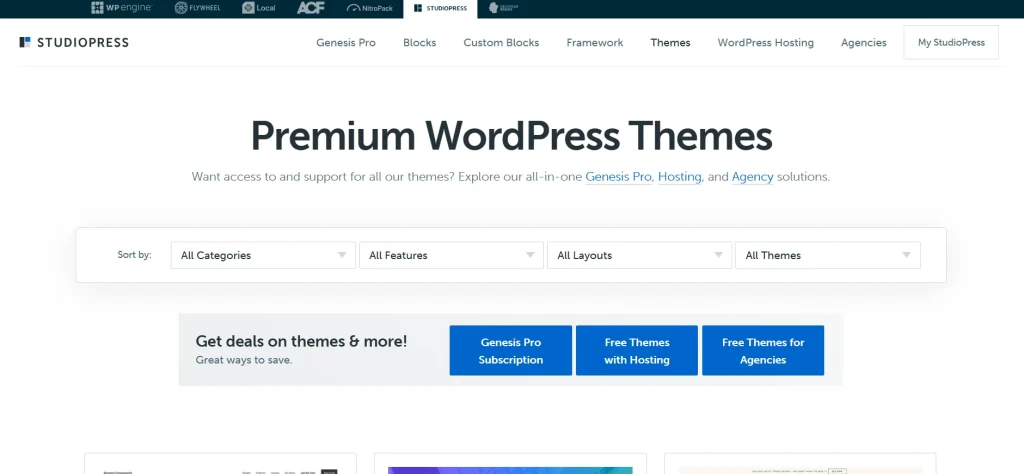
Task: Click the StudioPress site logo in header
Action: tap(74, 43)
